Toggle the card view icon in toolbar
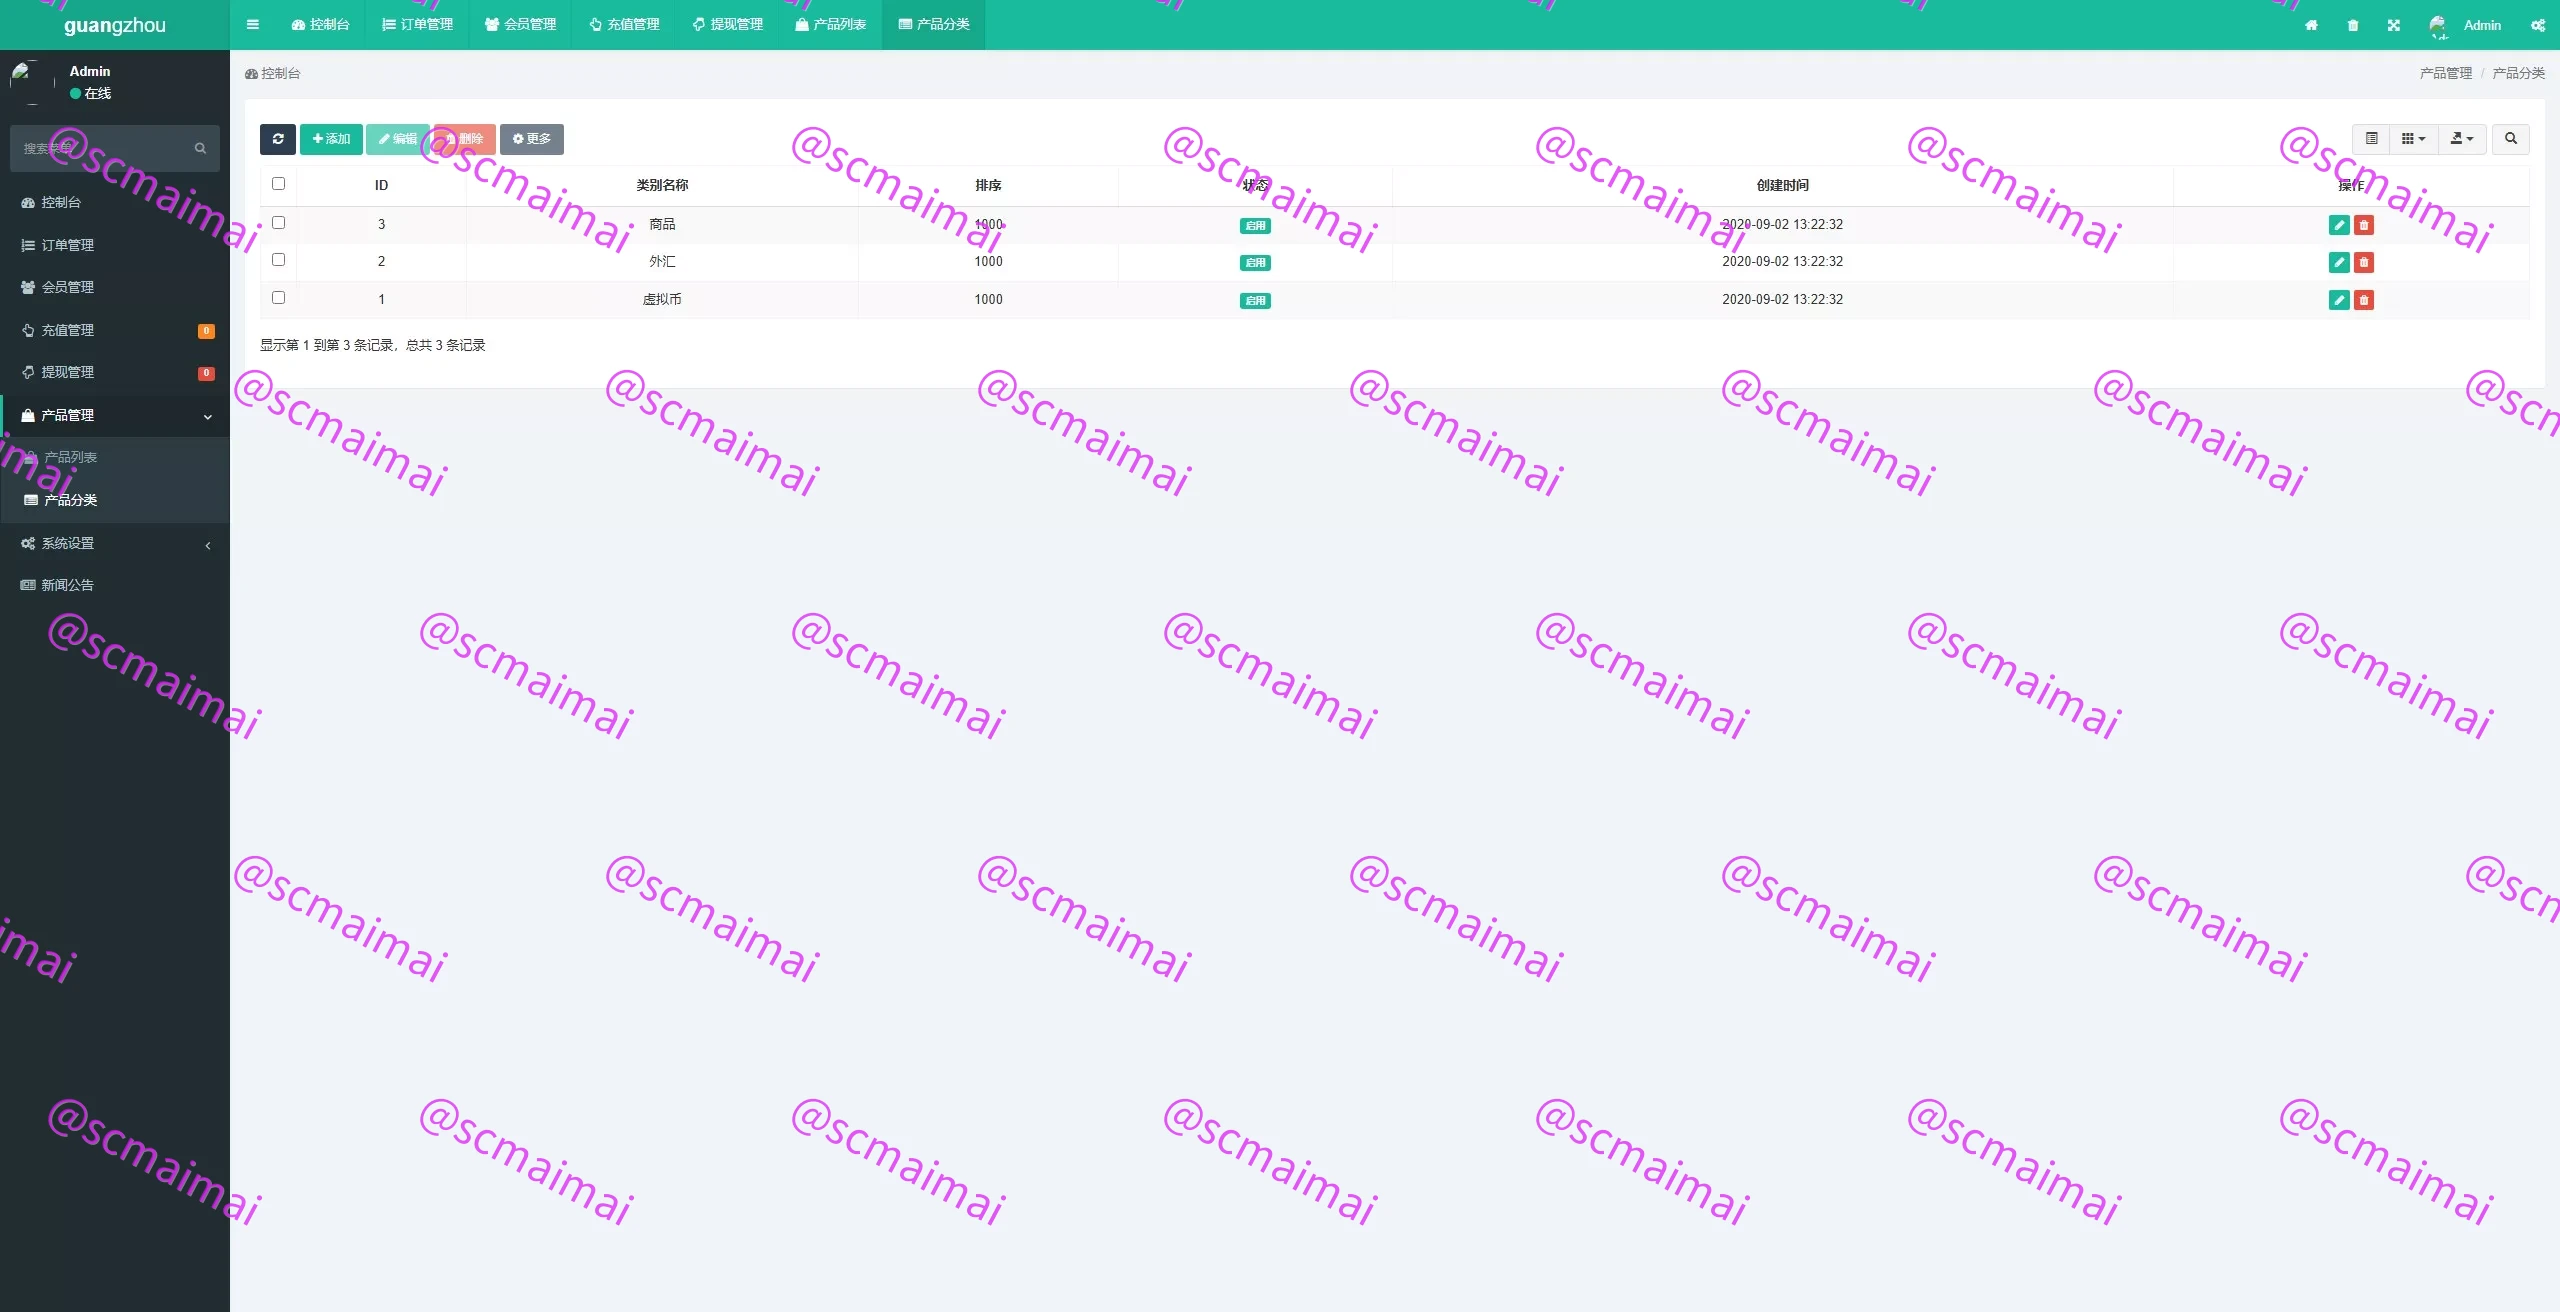The width and height of the screenshot is (2560, 1312). 2371,139
